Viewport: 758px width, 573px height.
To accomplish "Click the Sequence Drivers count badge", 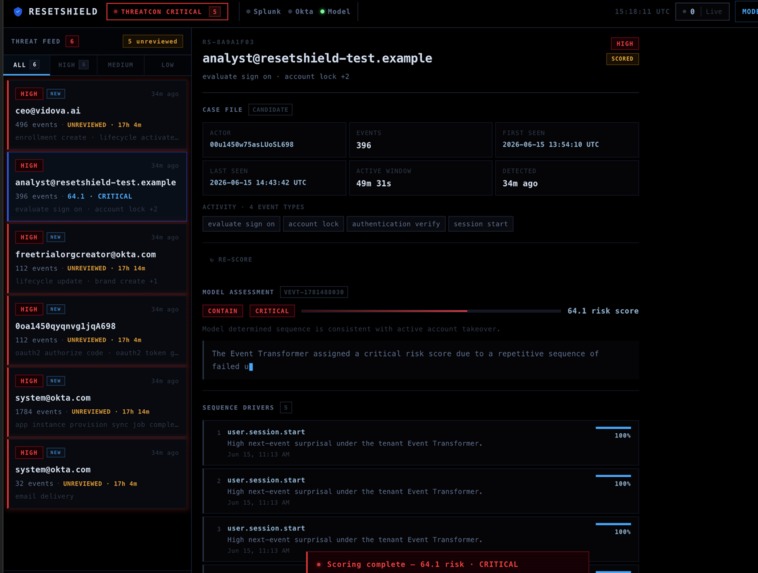I will (286, 408).
